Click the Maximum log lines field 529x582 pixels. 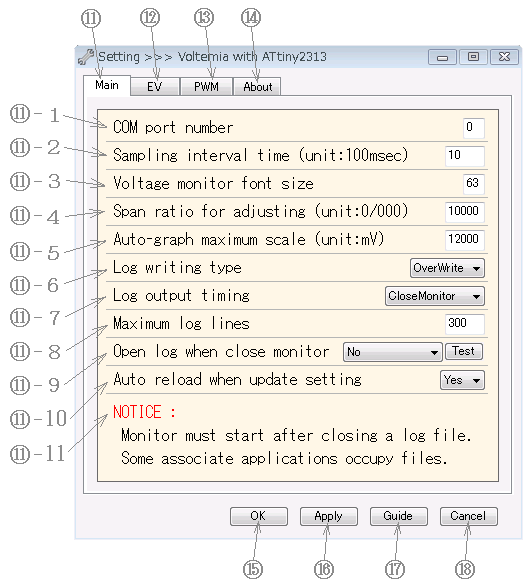[465, 324]
